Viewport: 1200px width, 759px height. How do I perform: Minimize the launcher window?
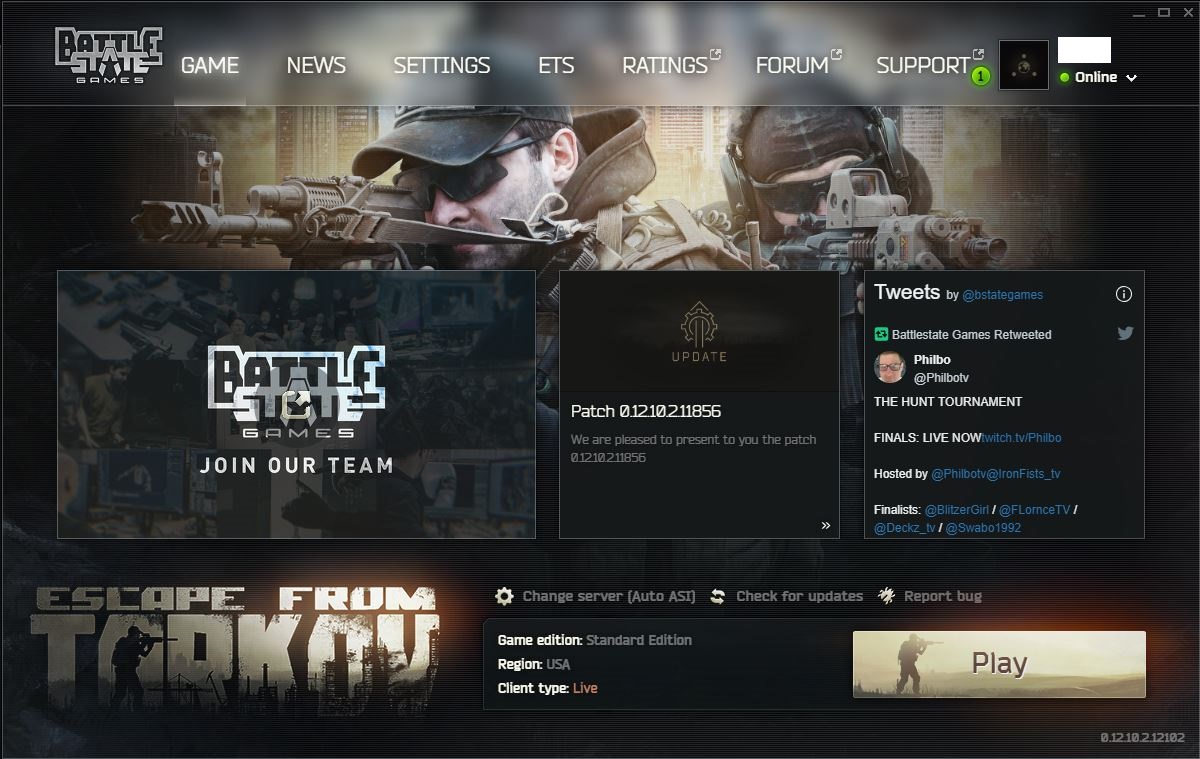click(x=1140, y=13)
